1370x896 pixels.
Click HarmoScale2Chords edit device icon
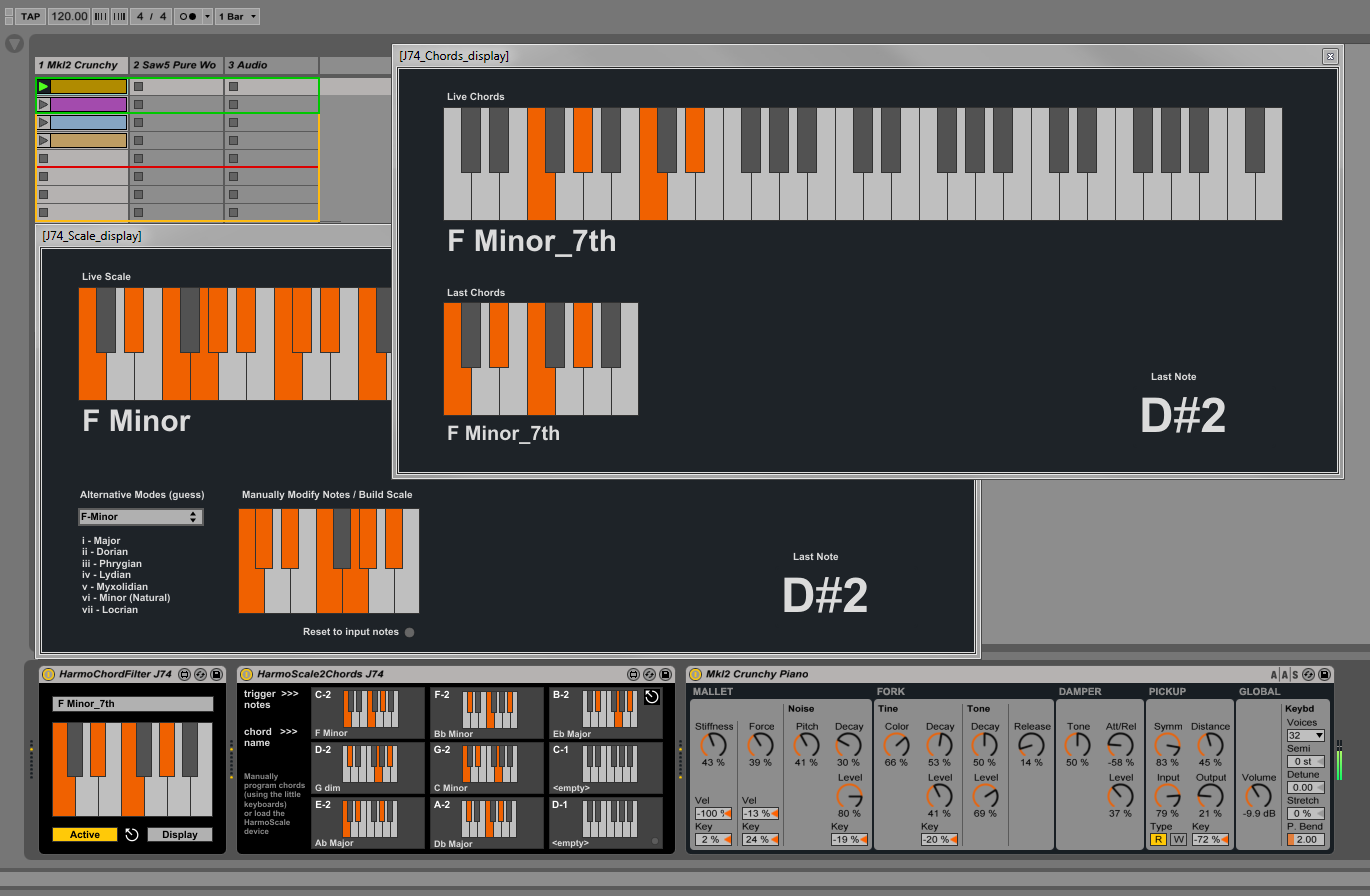pyautogui.click(x=633, y=674)
